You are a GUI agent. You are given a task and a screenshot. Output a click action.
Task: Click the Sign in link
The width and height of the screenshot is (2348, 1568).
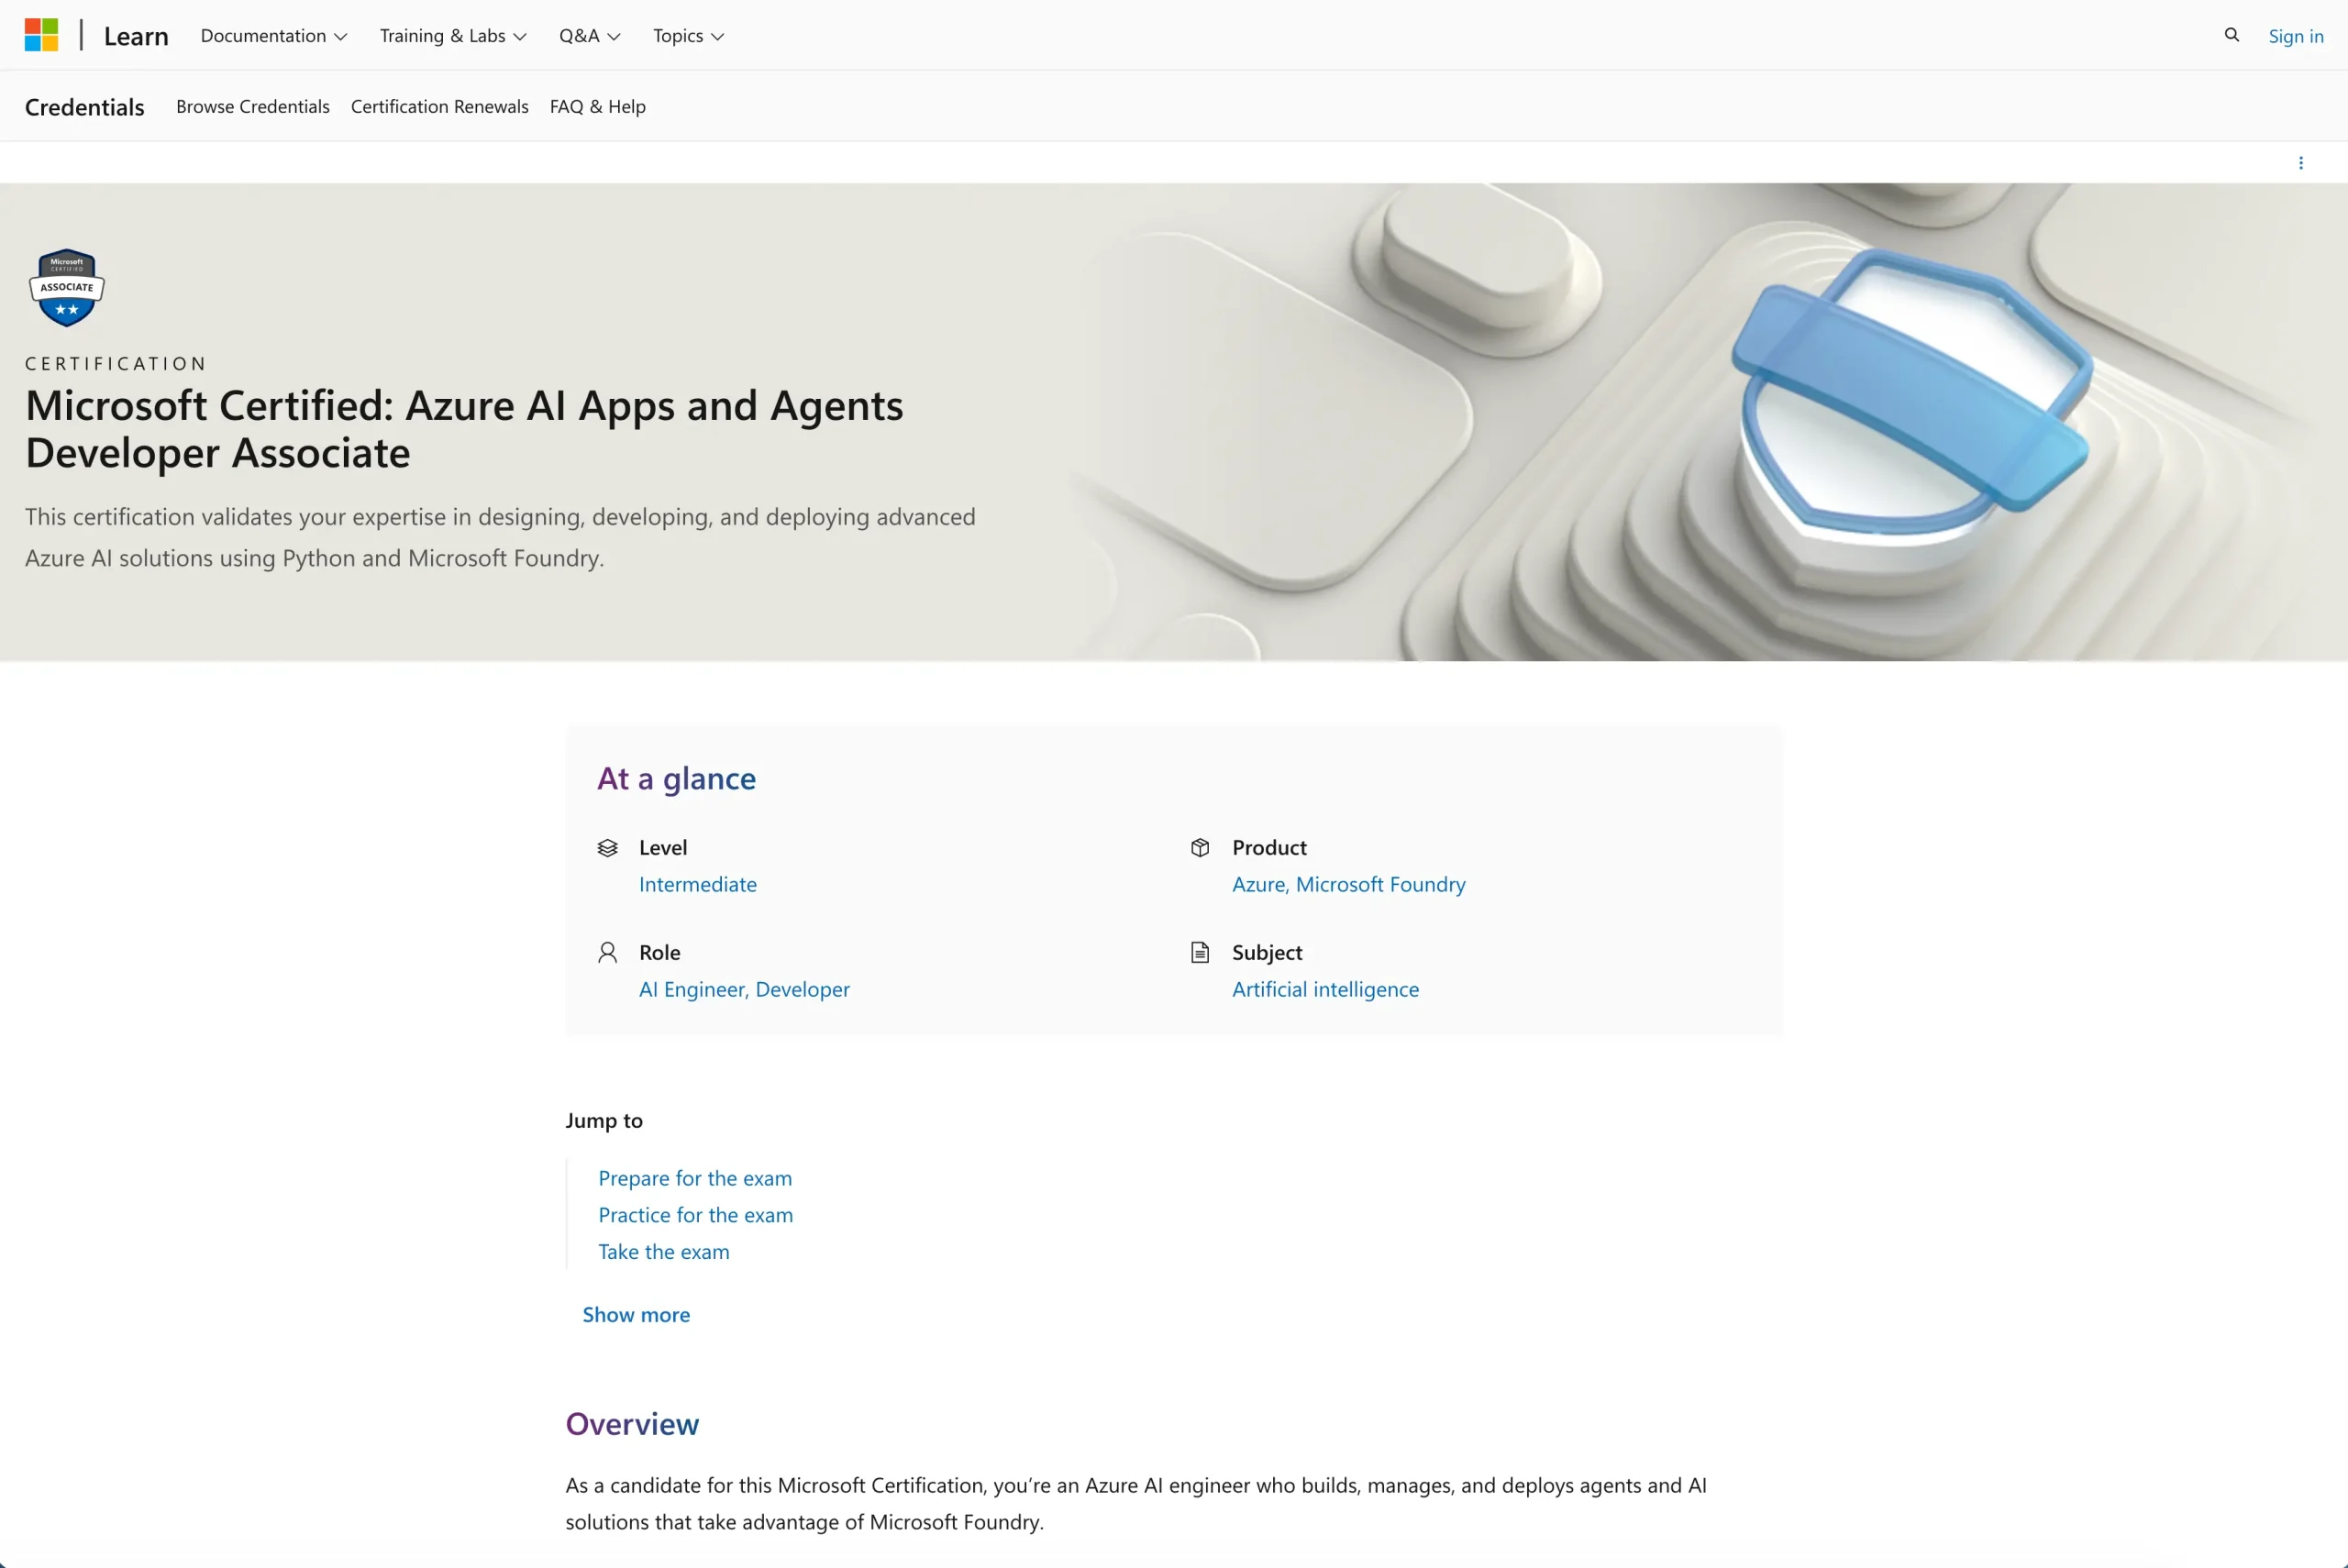(x=2295, y=36)
